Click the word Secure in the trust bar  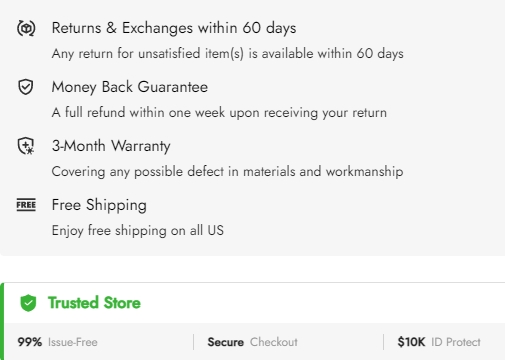click(225, 342)
